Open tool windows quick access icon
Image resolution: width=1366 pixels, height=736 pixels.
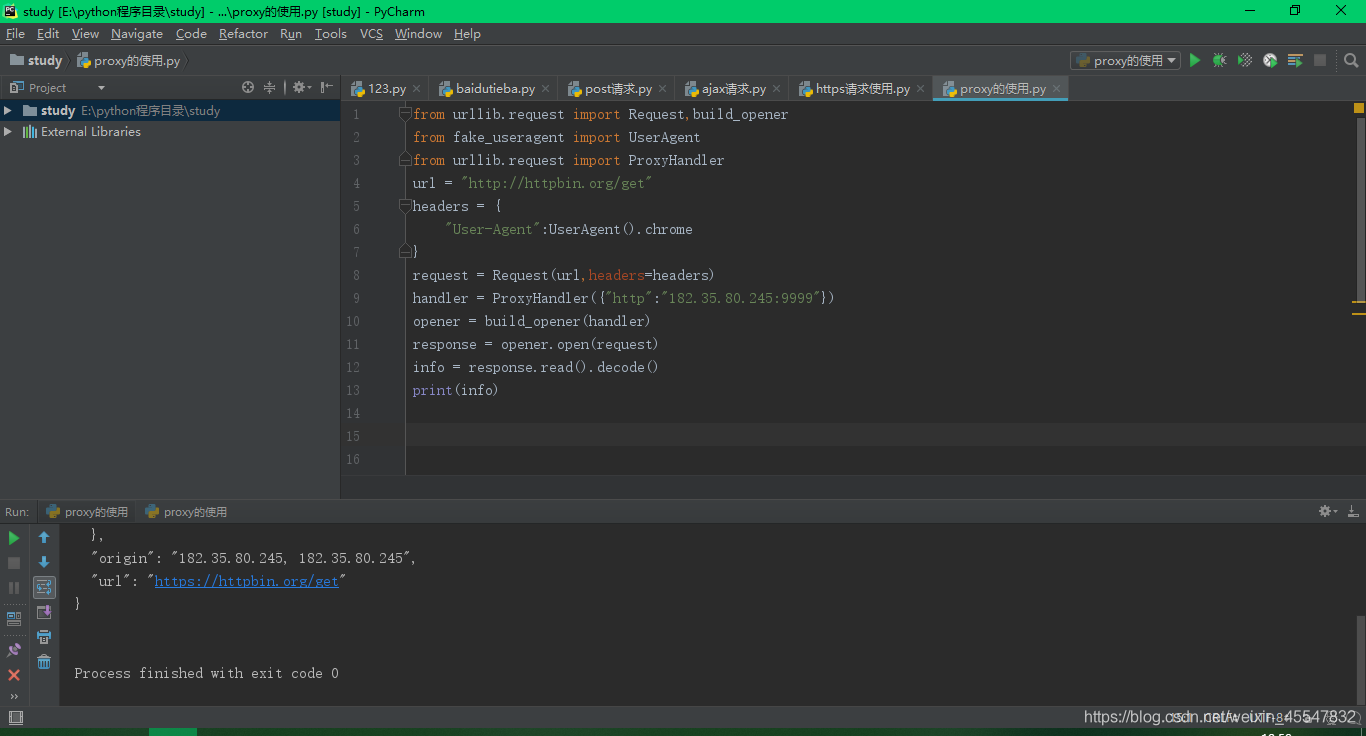(15, 718)
